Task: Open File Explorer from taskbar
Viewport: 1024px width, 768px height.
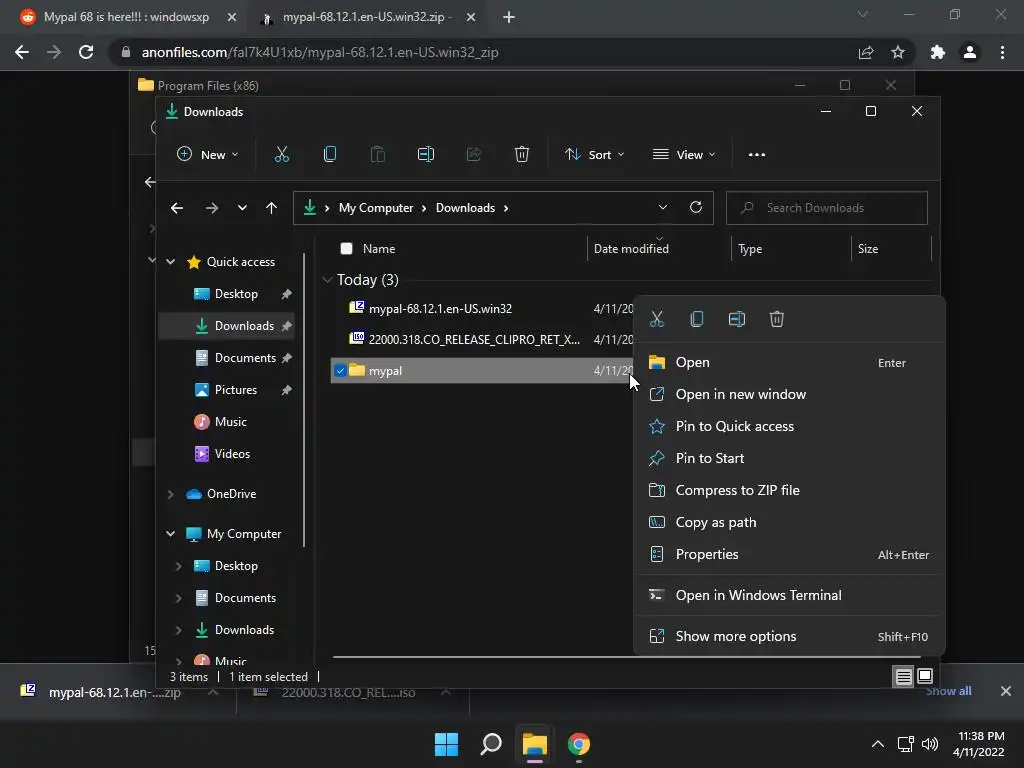Action: 534,744
